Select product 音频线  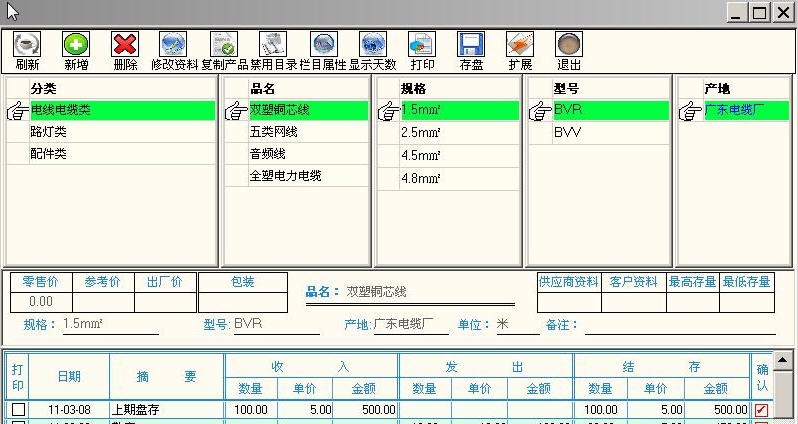pos(308,154)
